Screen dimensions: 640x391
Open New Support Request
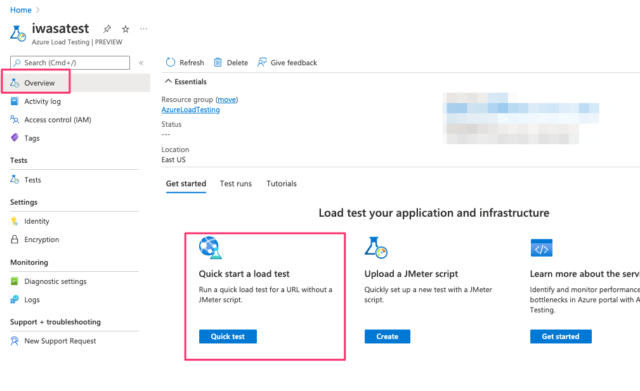(x=60, y=341)
